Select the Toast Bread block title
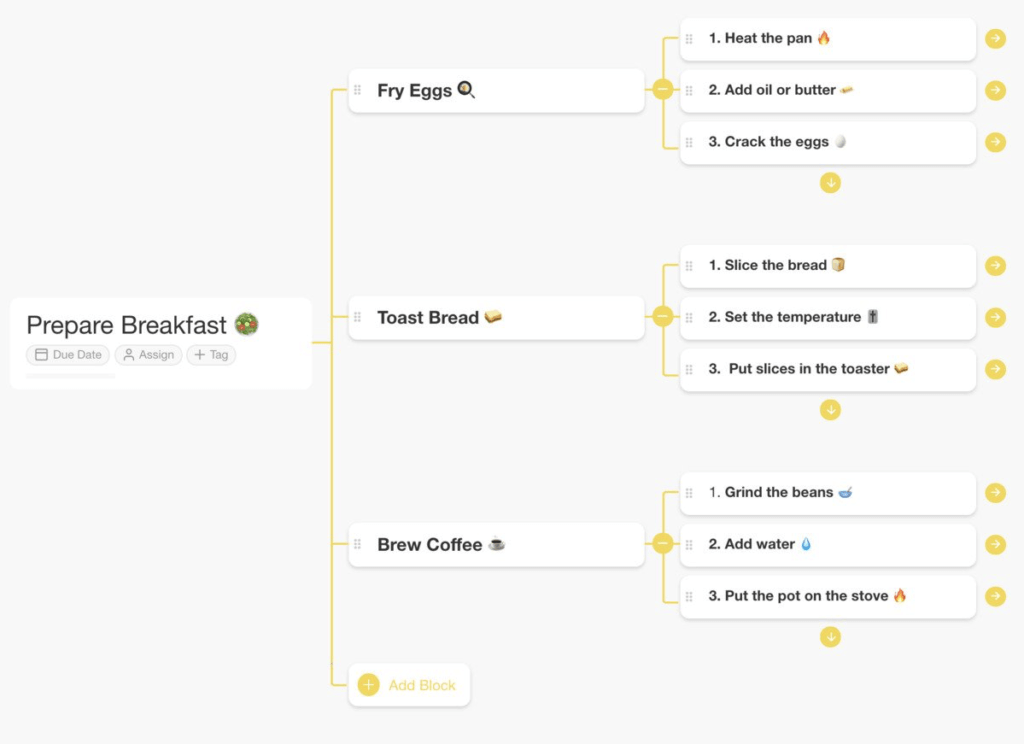This screenshot has width=1024, height=744. tap(427, 317)
